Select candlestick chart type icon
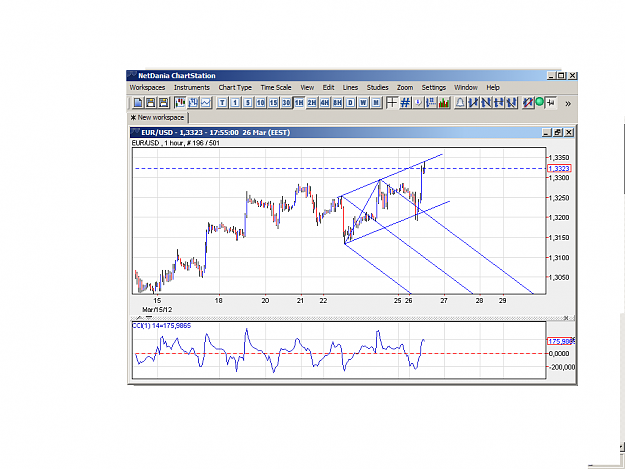Image resolution: width=625 pixels, height=469 pixels. pyautogui.click(x=180, y=103)
